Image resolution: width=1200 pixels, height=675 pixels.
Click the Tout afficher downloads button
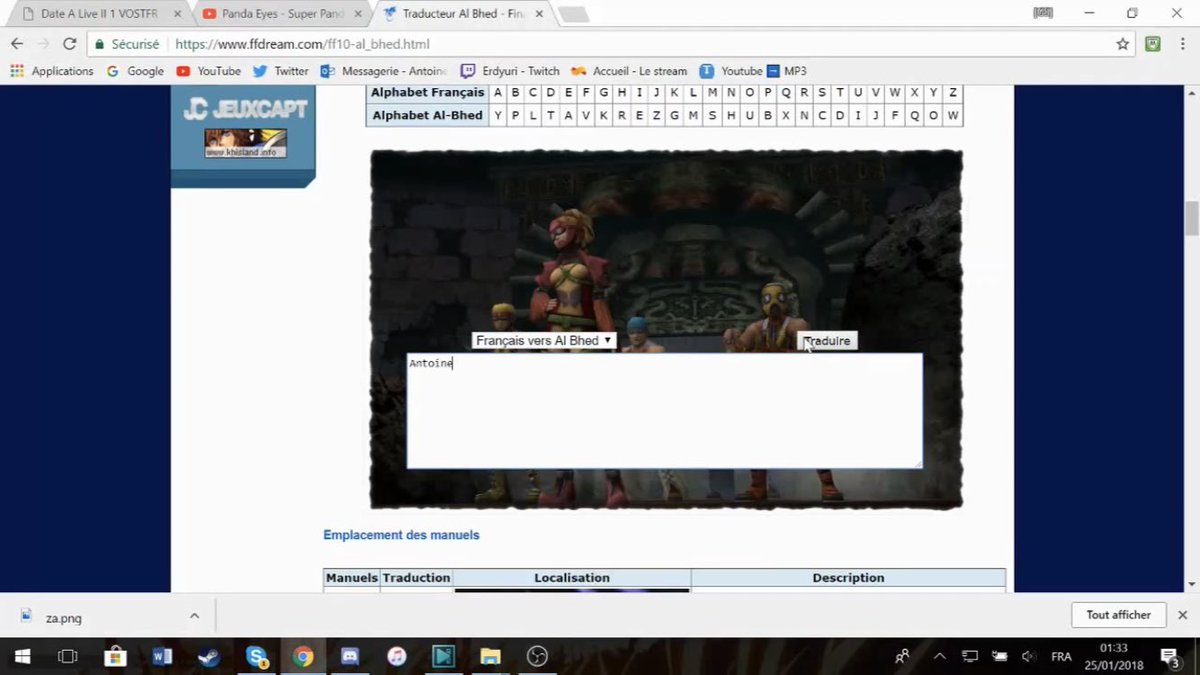1118,615
